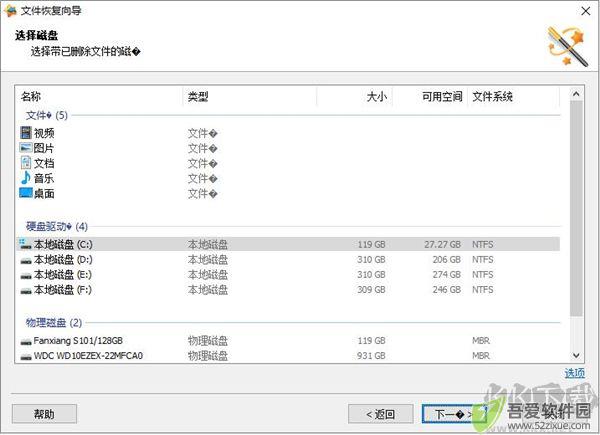Click 物理磁盘 type in Fanxiang row
Screen dimensions: 600x435
click(208, 341)
